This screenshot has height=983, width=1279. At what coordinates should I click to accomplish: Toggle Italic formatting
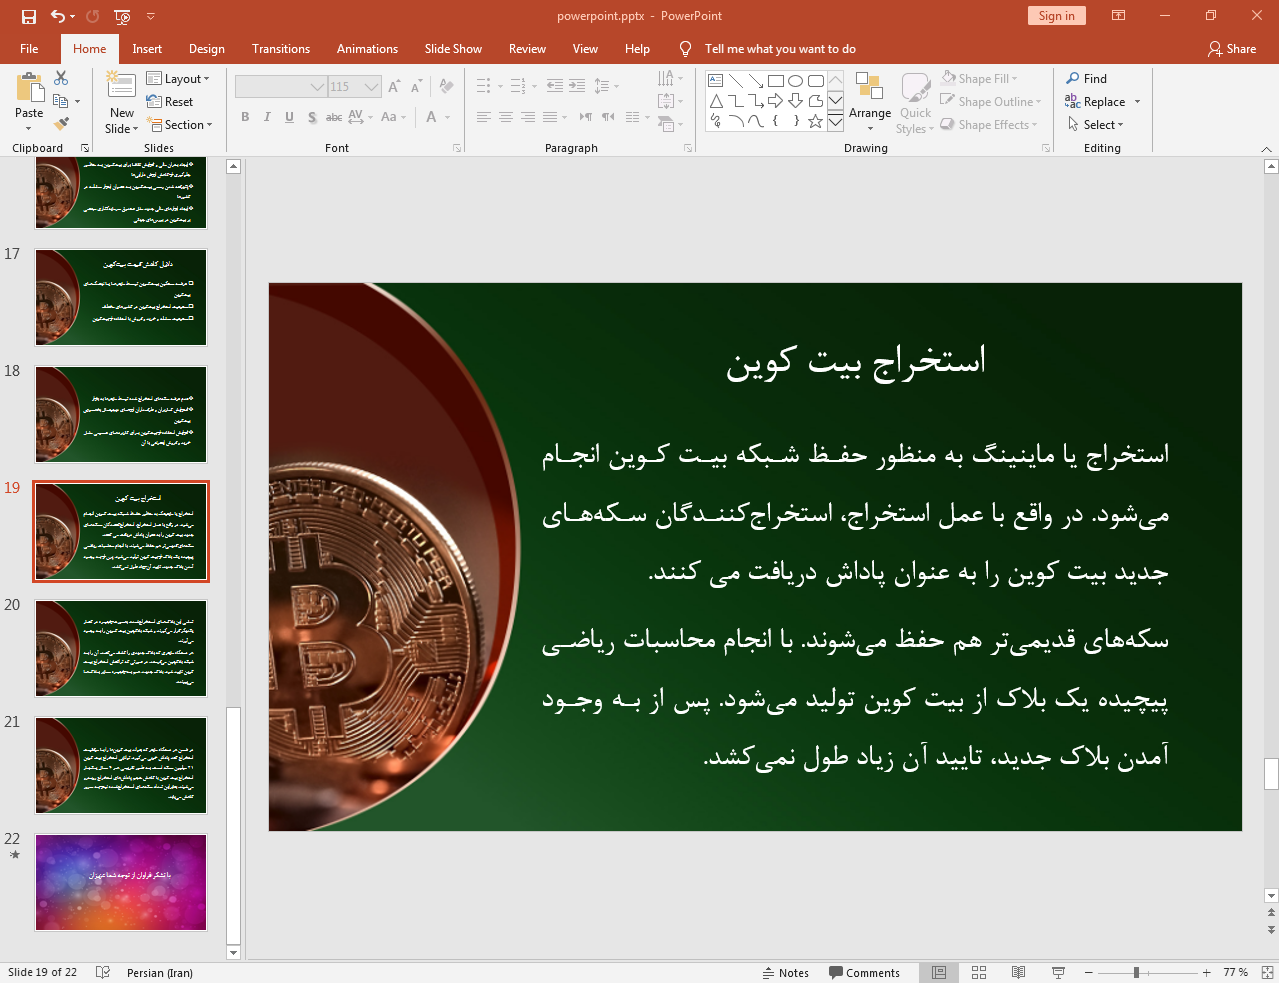click(267, 117)
